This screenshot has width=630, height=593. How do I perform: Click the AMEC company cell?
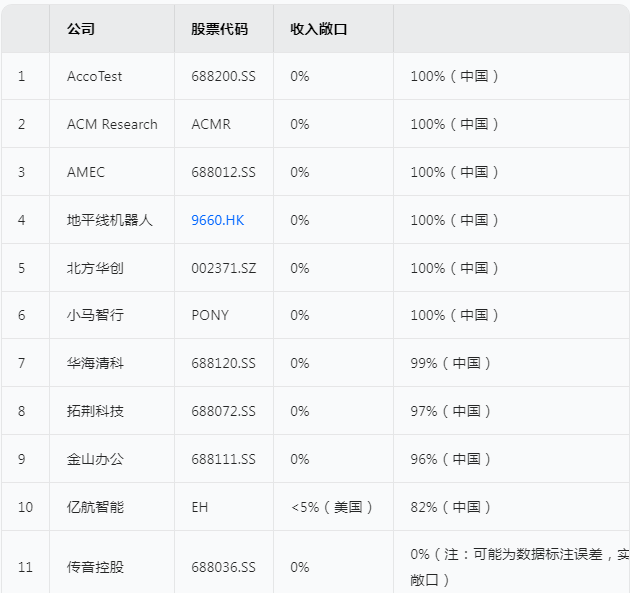86,172
